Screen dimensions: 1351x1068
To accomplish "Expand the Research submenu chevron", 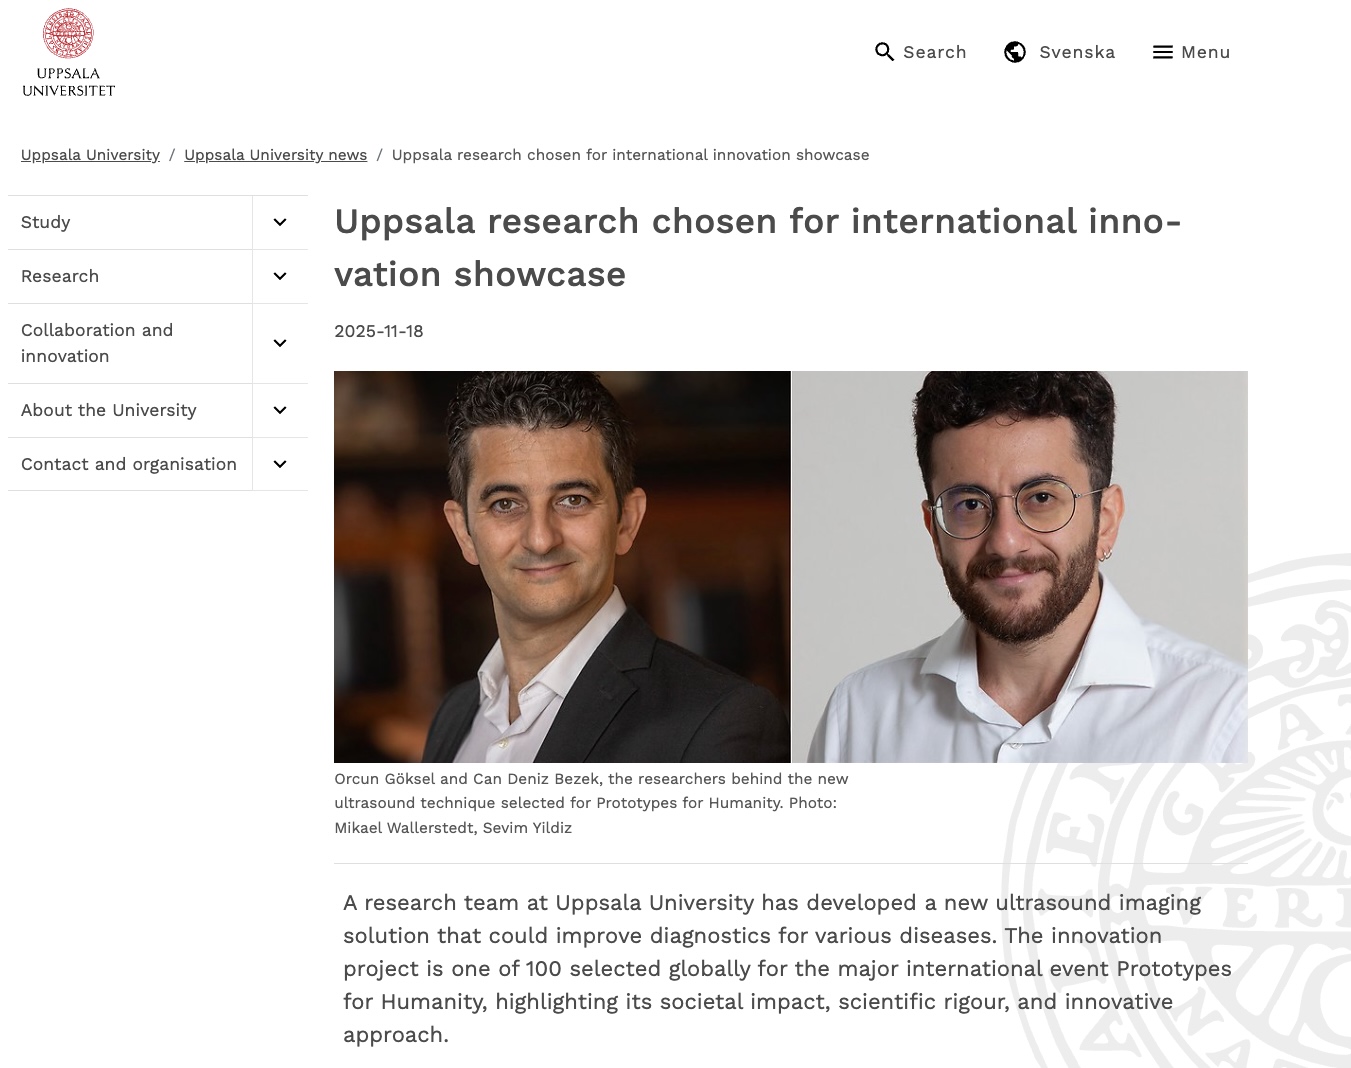I will [280, 276].
